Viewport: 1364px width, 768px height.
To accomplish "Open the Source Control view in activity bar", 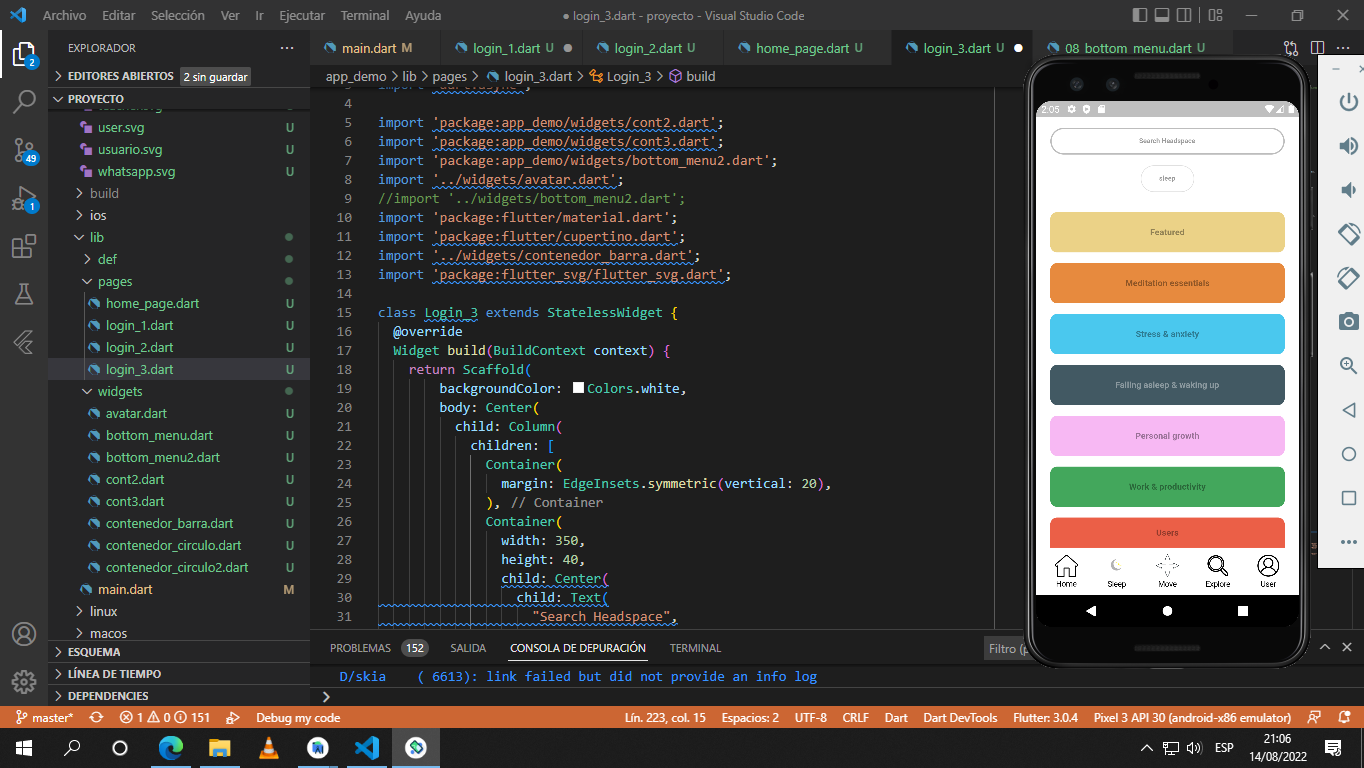I will [24, 148].
